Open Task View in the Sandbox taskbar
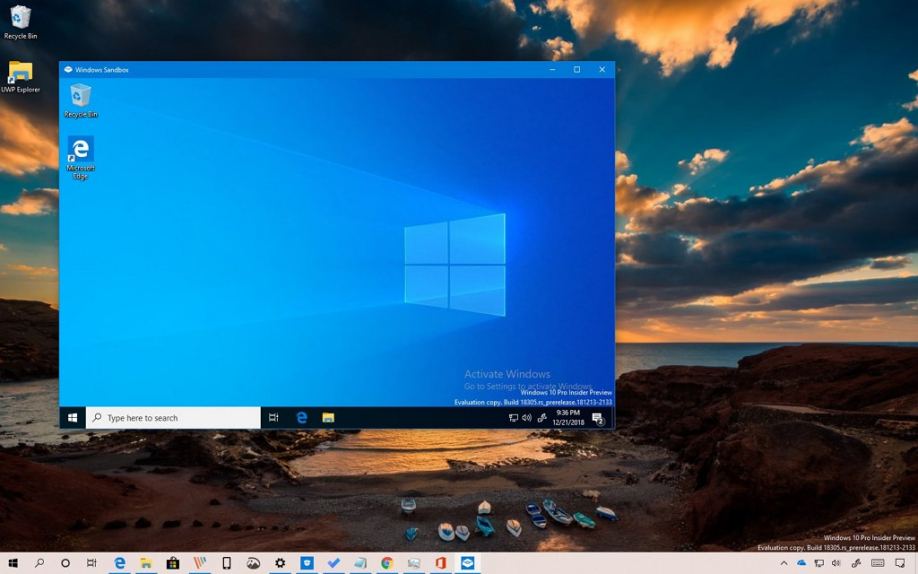The width and height of the screenshot is (918, 574). [274, 418]
